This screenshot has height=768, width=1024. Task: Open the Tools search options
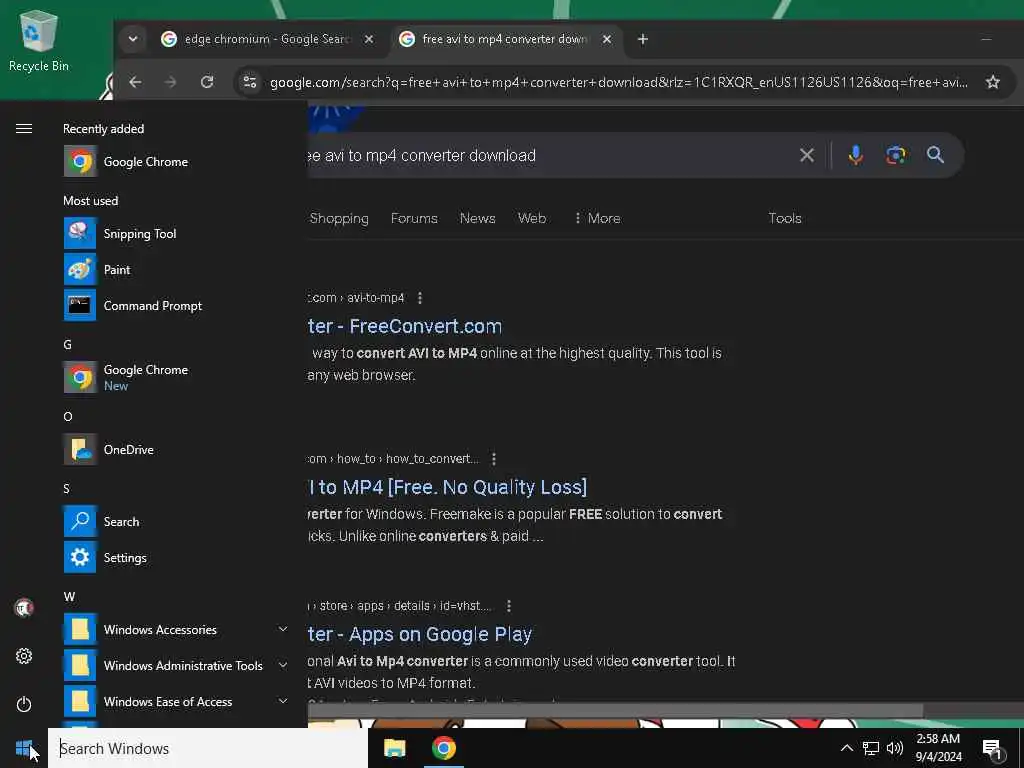coord(784,218)
